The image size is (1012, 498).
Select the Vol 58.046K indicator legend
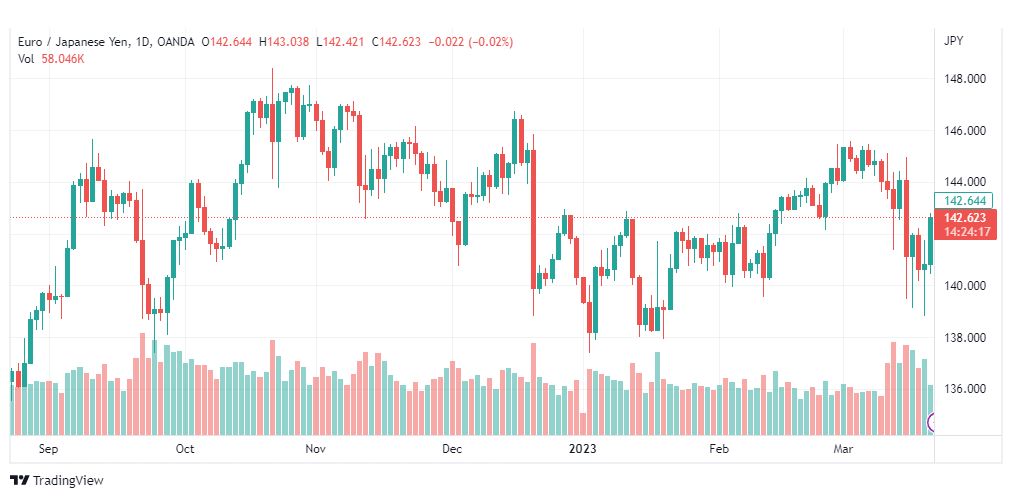tap(51, 59)
